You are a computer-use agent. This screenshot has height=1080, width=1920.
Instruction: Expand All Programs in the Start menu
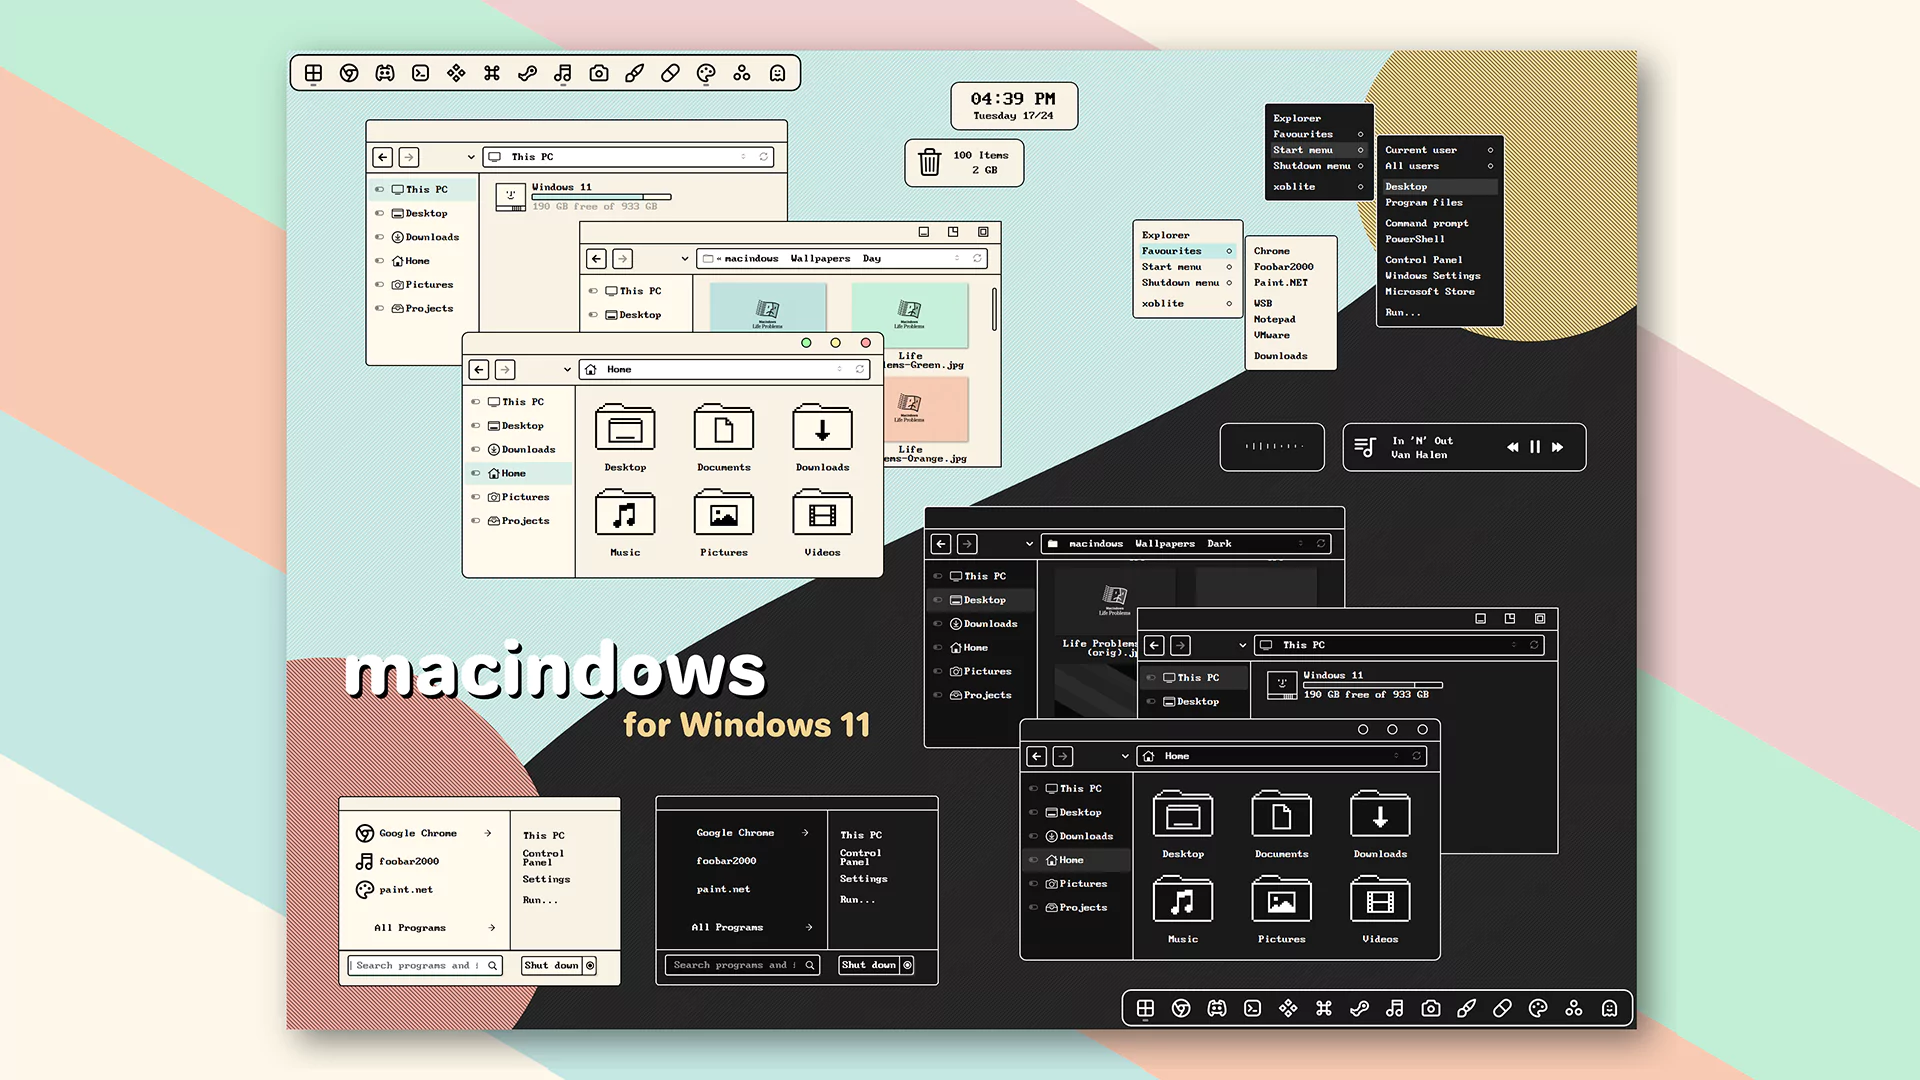tap(410, 927)
